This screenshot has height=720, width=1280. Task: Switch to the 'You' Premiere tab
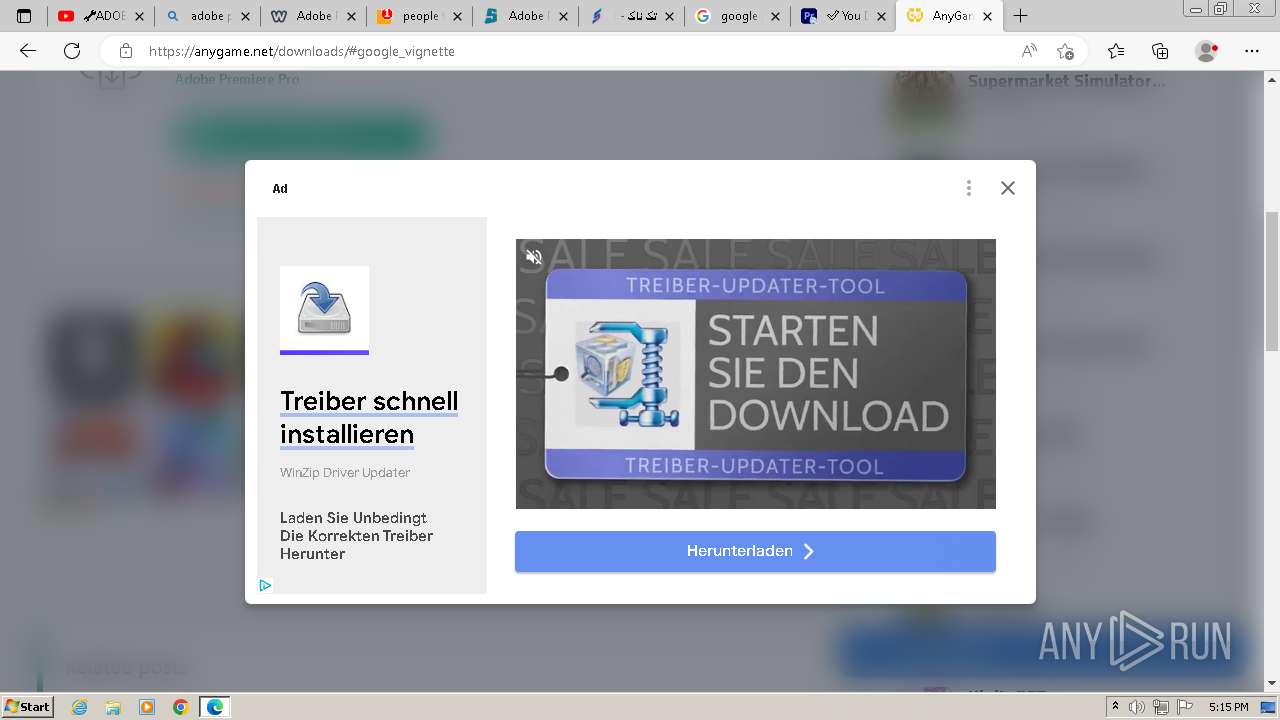pos(843,16)
